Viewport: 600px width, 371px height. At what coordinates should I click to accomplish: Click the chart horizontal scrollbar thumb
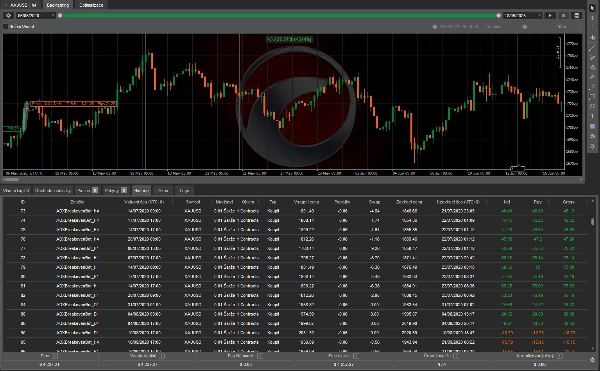[x=11, y=179]
